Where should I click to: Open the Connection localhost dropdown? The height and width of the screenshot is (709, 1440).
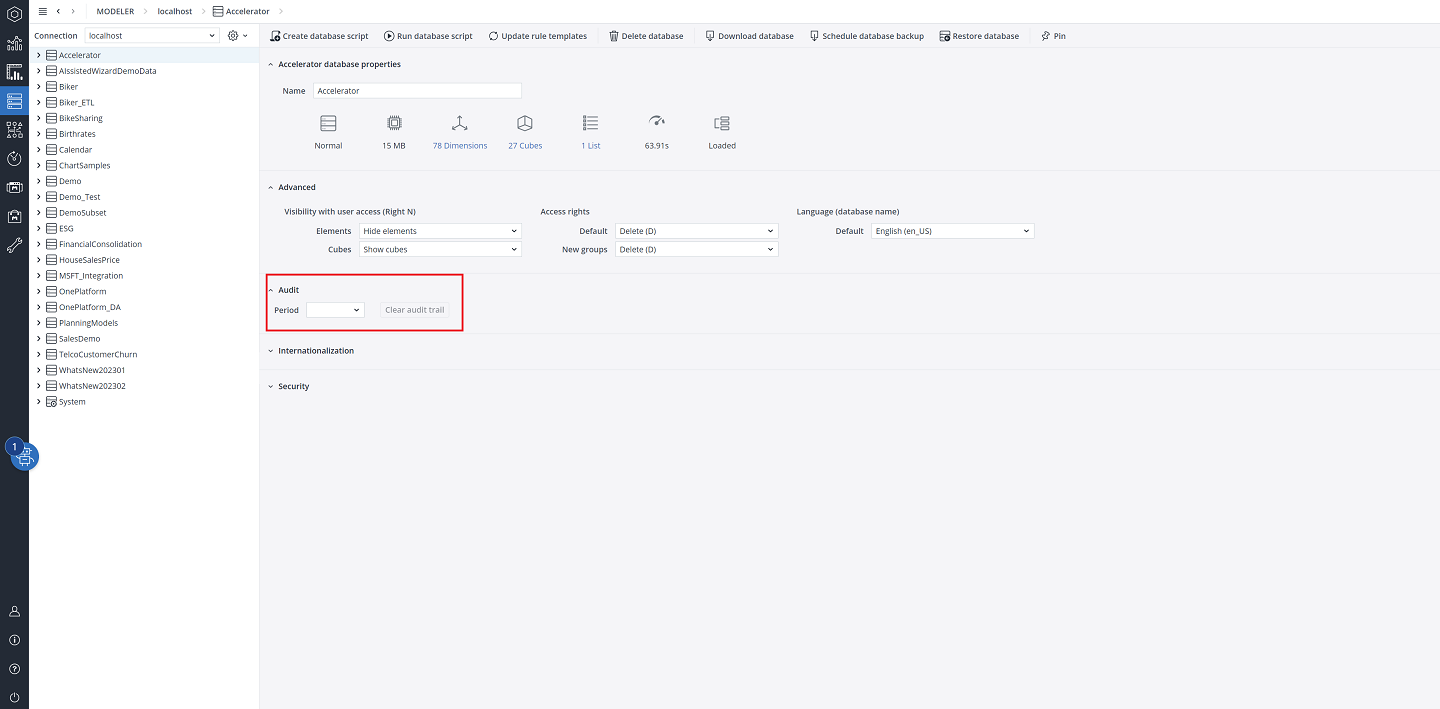tap(152, 35)
